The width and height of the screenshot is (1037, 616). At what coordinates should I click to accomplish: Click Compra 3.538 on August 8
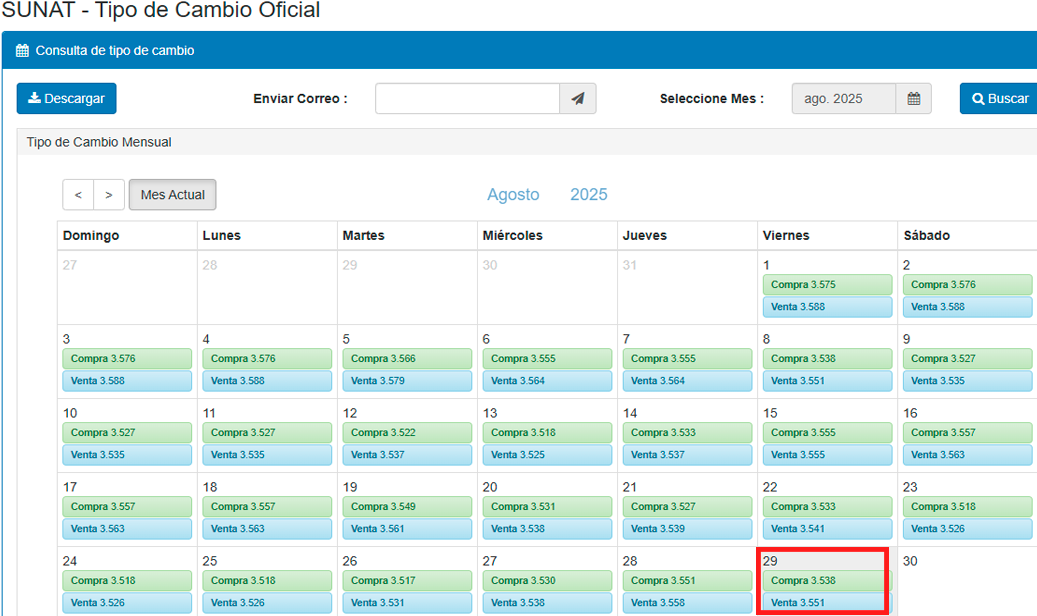coord(827,359)
